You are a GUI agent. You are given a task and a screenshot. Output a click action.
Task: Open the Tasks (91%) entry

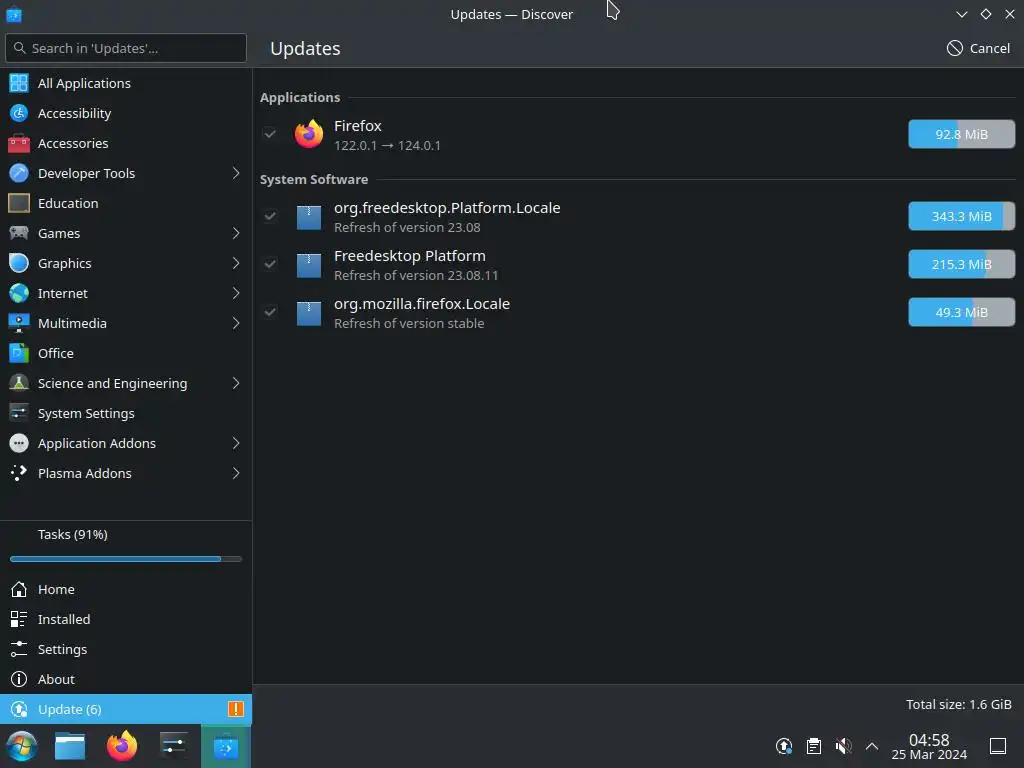click(126, 534)
